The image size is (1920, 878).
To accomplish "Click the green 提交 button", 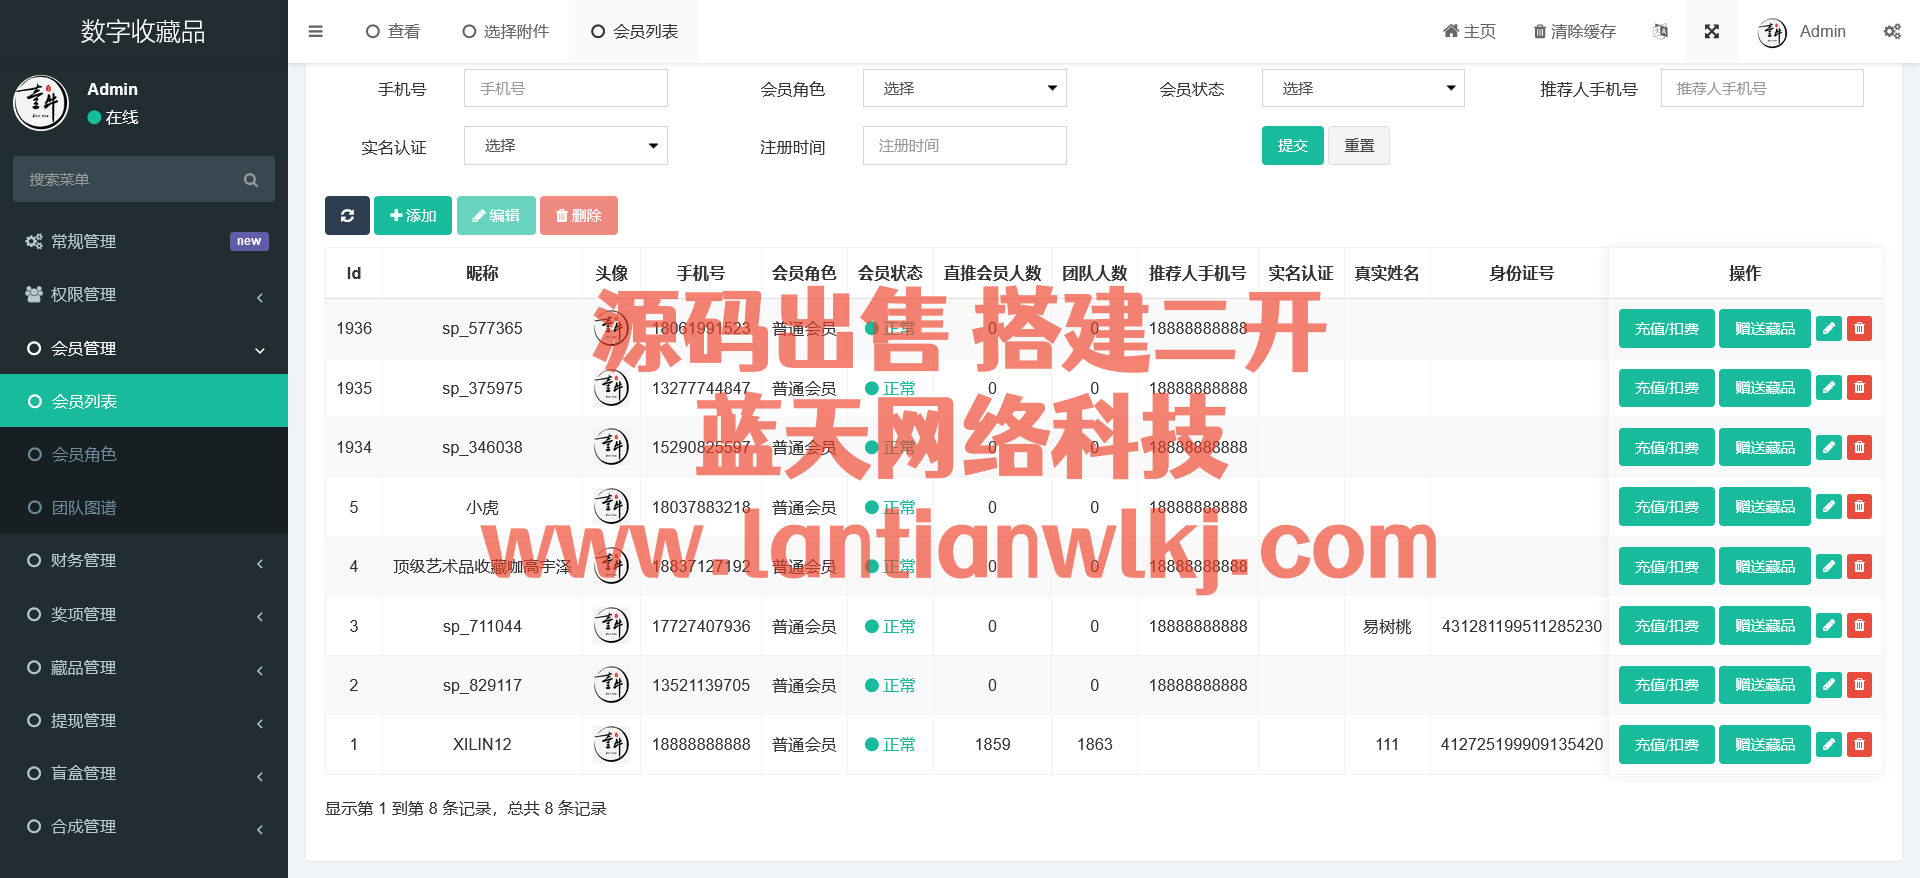I will (1292, 146).
